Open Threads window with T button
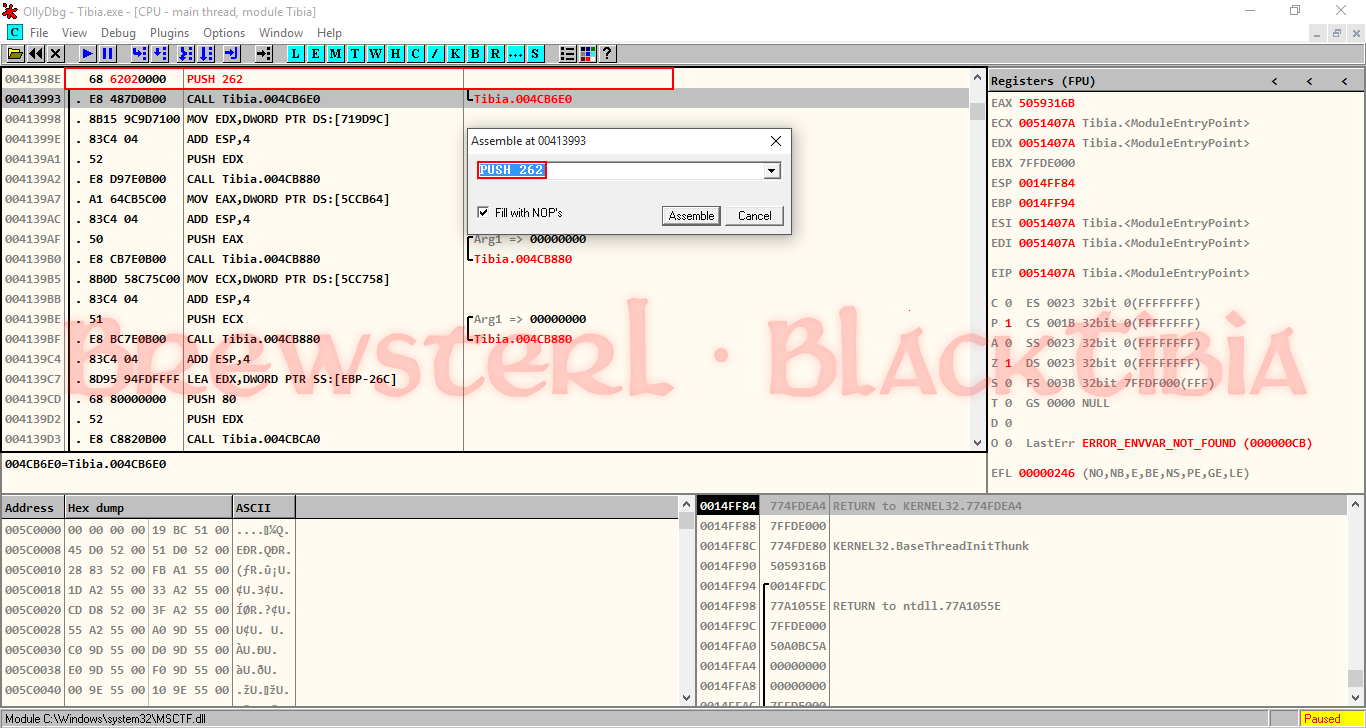The image size is (1366, 728). click(356, 54)
